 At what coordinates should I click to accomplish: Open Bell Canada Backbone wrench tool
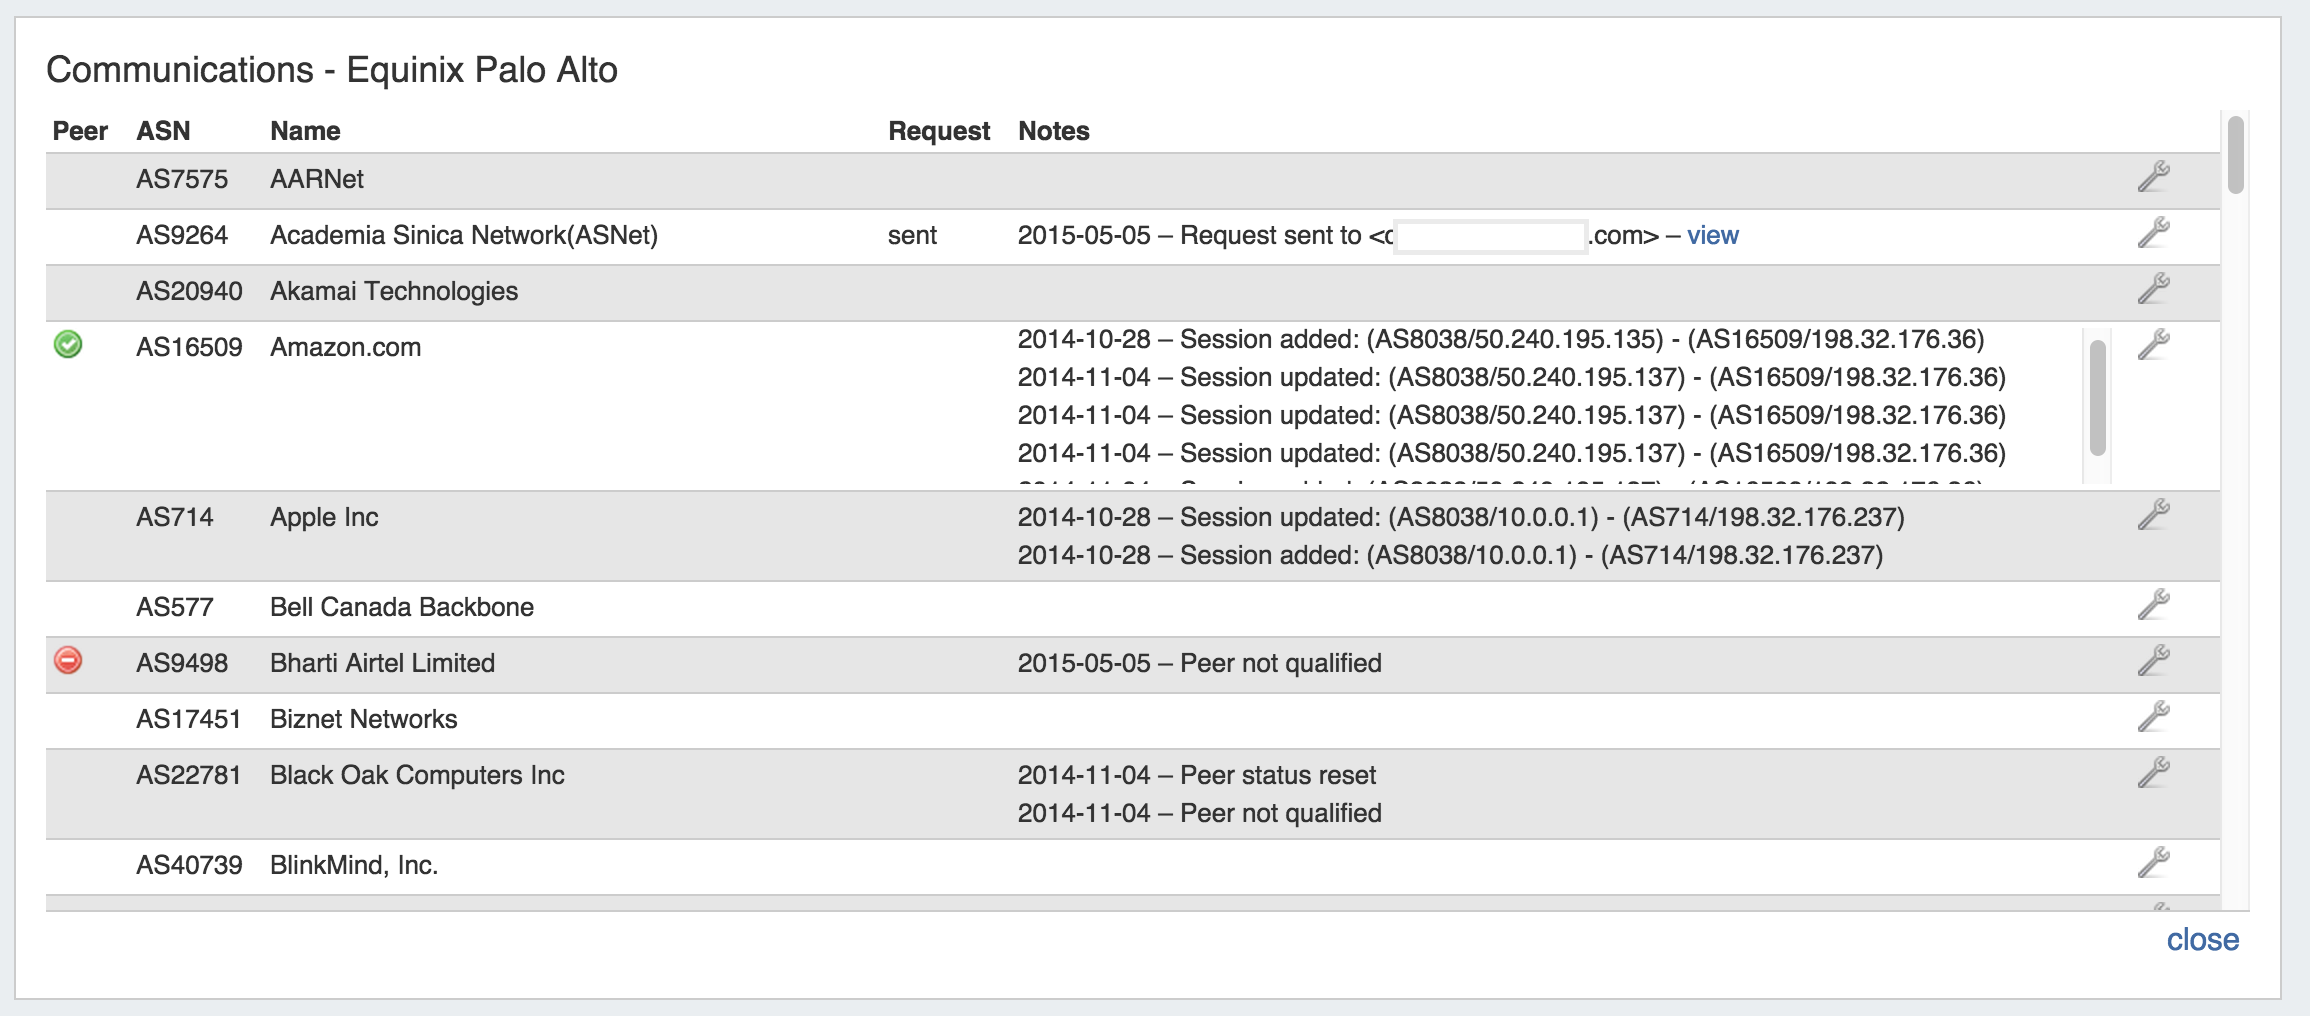click(2153, 605)
